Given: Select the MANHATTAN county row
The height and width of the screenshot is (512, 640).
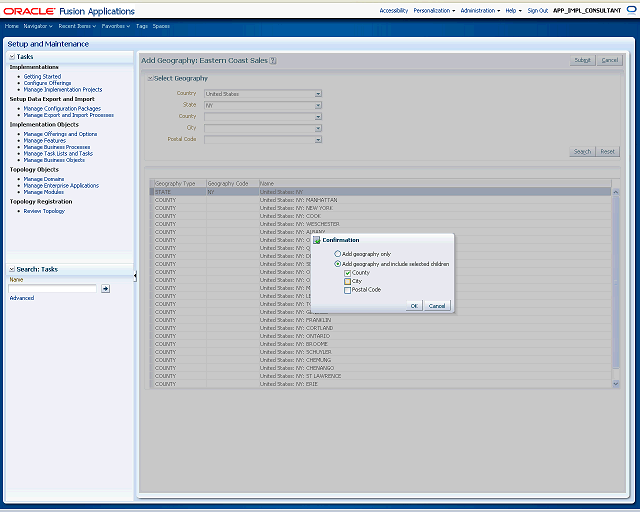Looking at the screenshot, I should (x=380, y=200).
